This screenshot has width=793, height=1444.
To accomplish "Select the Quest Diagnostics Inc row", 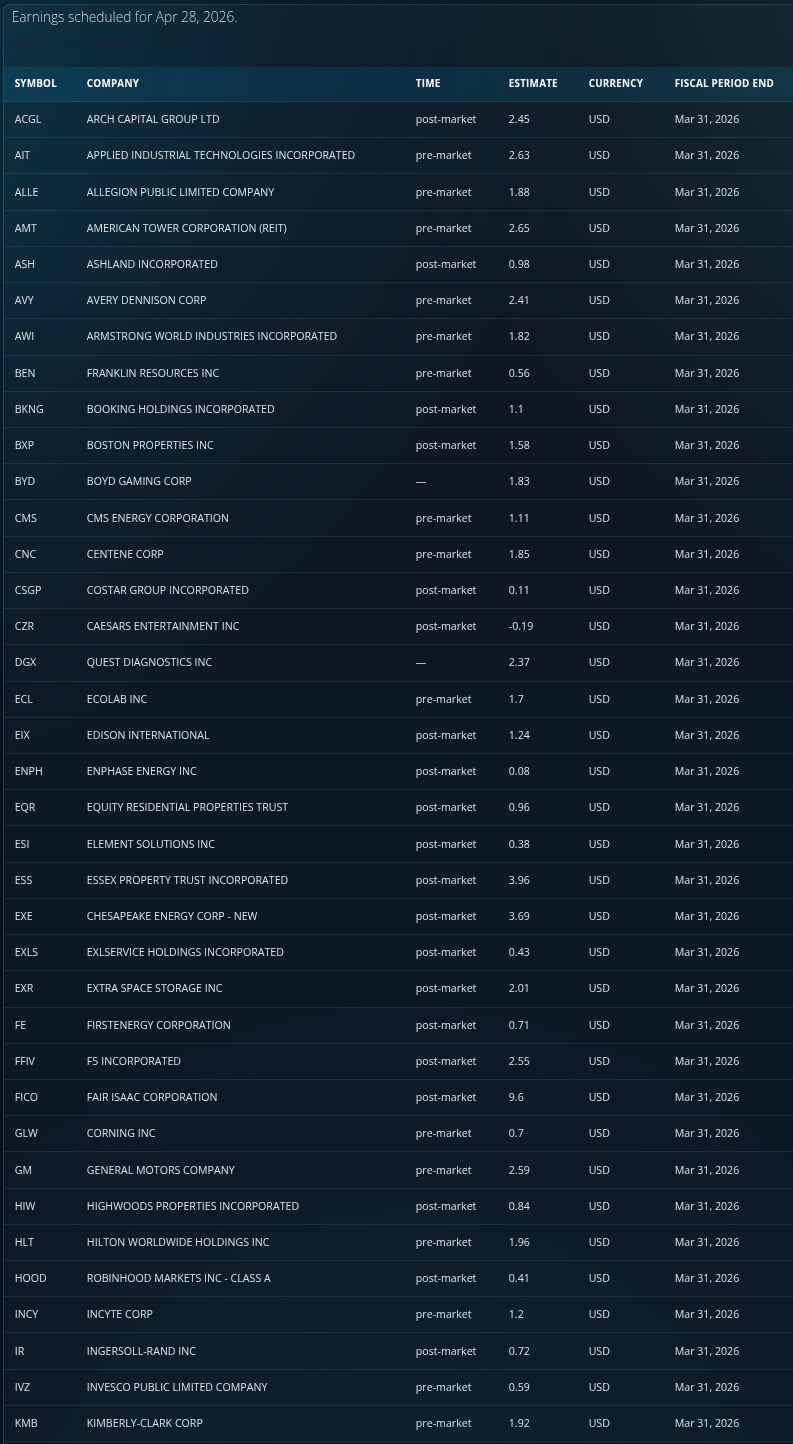I will (x=149, y=662).
